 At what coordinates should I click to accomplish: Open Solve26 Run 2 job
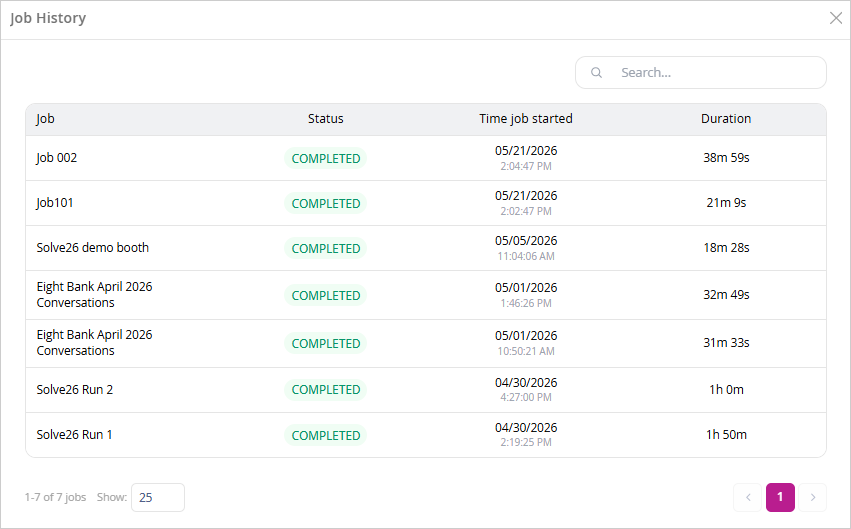pyautogui.click(x=426, y=390)
